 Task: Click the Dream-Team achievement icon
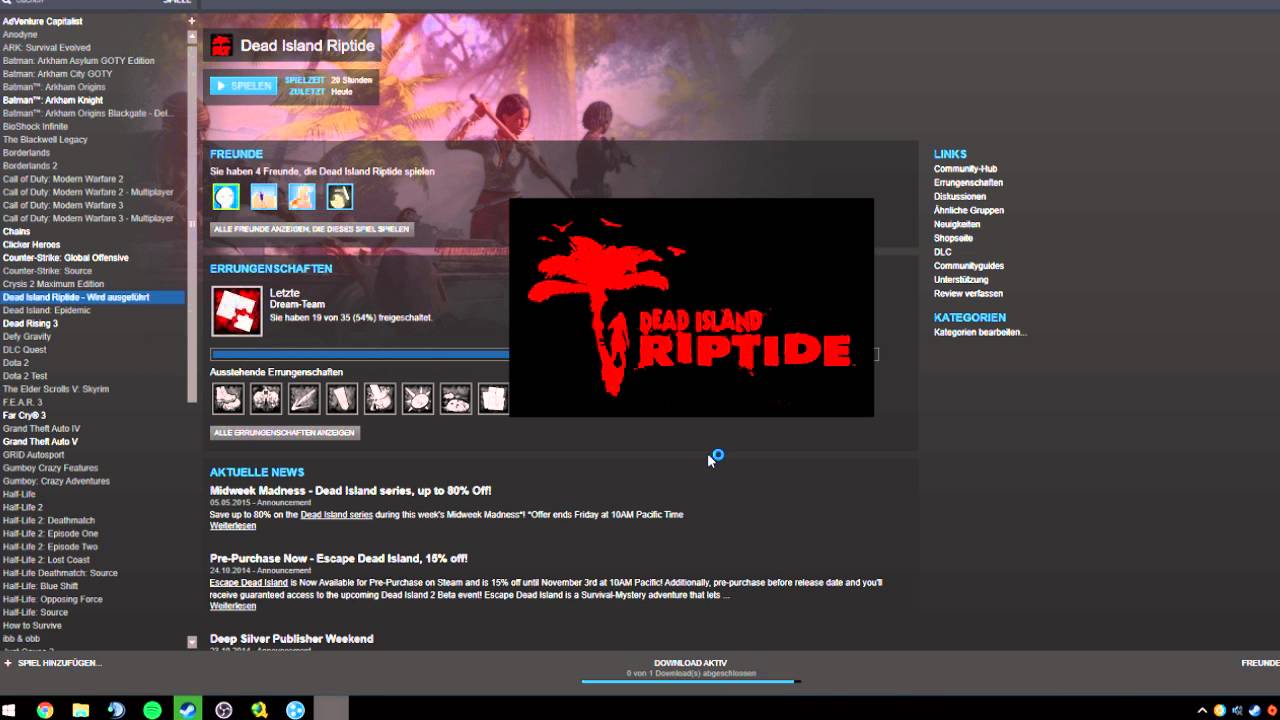pyautogui.click(x=237, y=311)
